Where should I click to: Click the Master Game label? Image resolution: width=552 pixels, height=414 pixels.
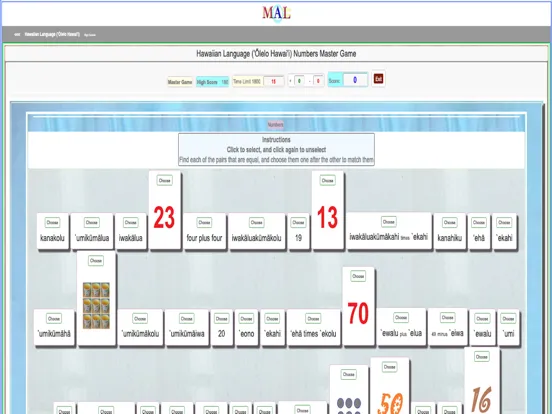(x=180, y=82)
